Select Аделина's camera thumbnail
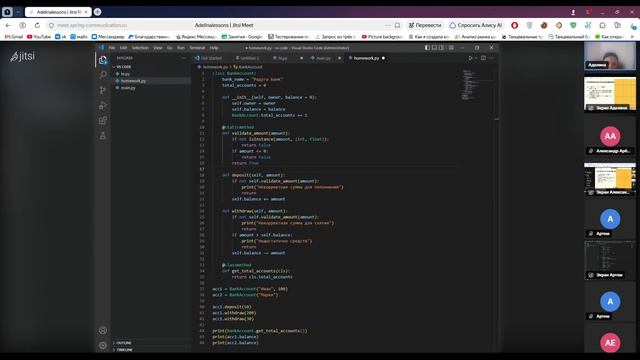The height and width of the screenshot is (360, 640). click(x=610, y=56)
